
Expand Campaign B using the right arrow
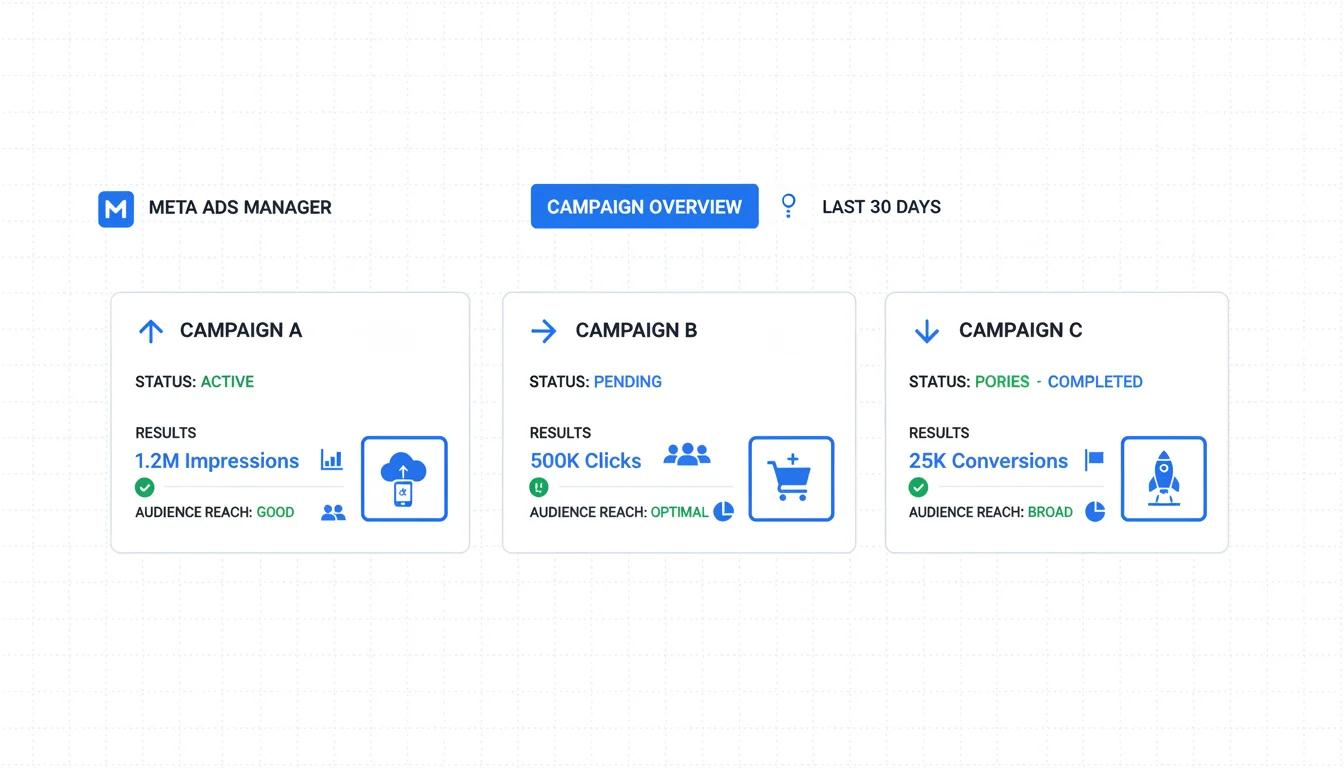(x=544, y=331)
